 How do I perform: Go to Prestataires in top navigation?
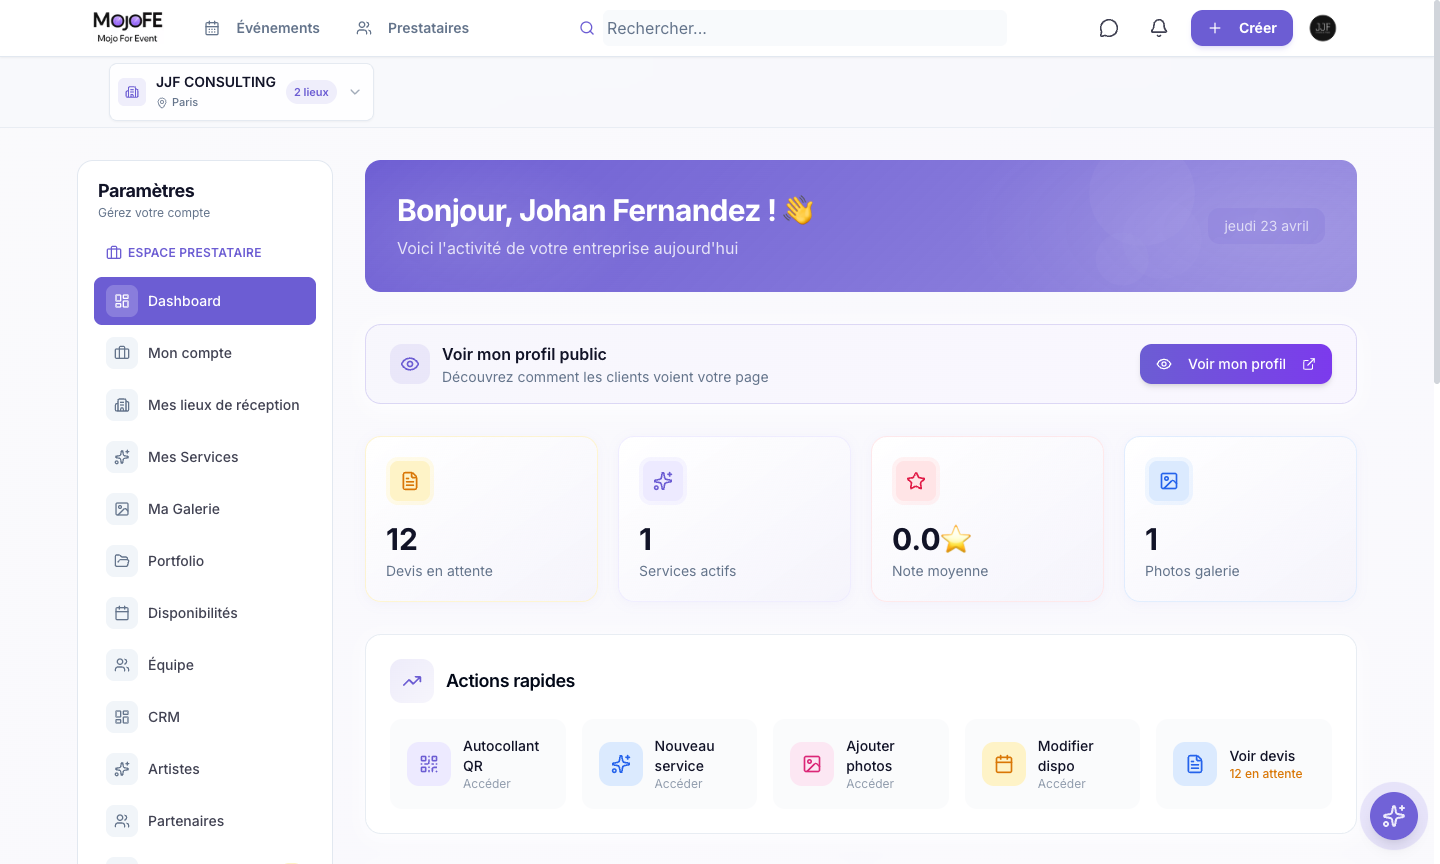tap(412, 28)
